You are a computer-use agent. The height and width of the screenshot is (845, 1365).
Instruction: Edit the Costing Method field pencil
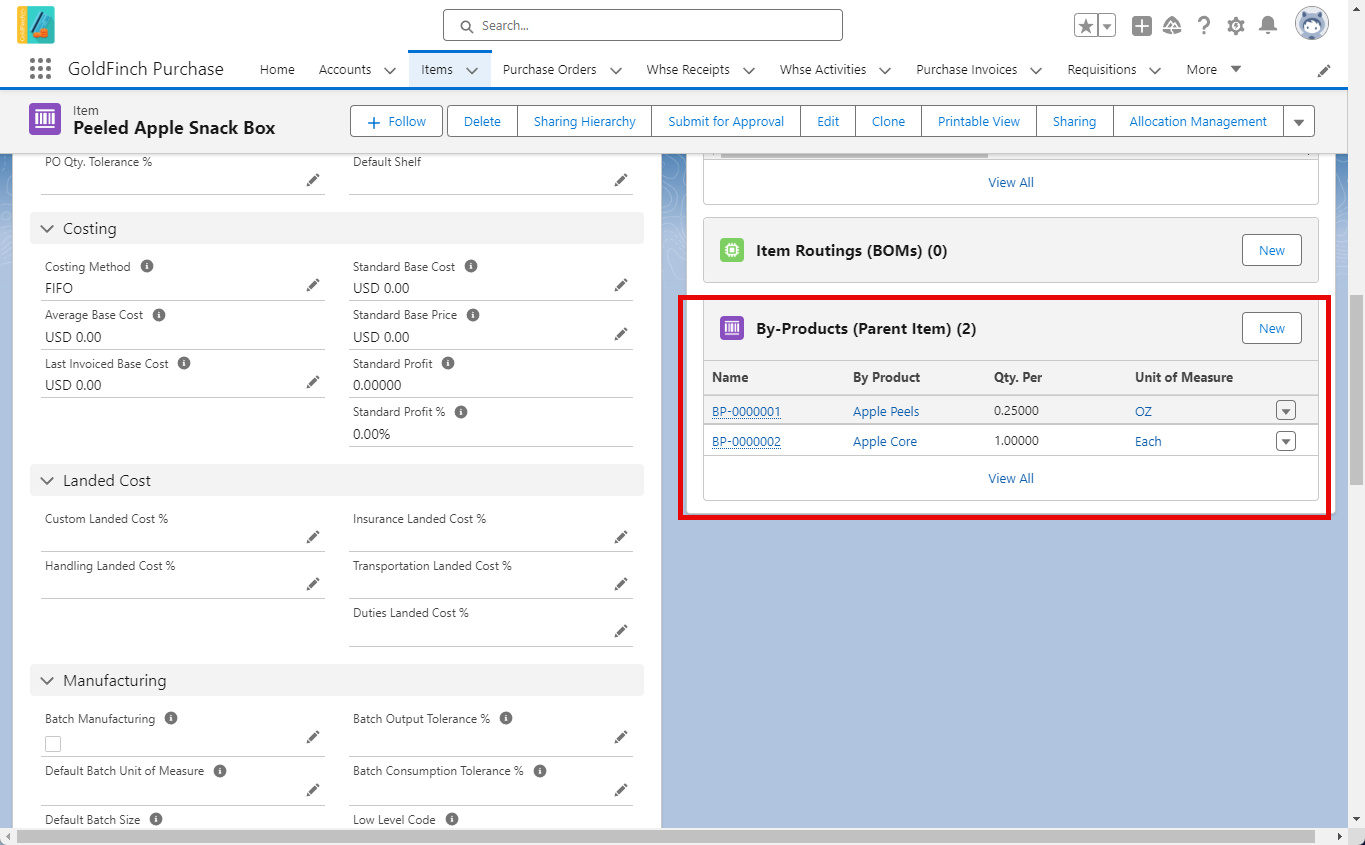313,286
